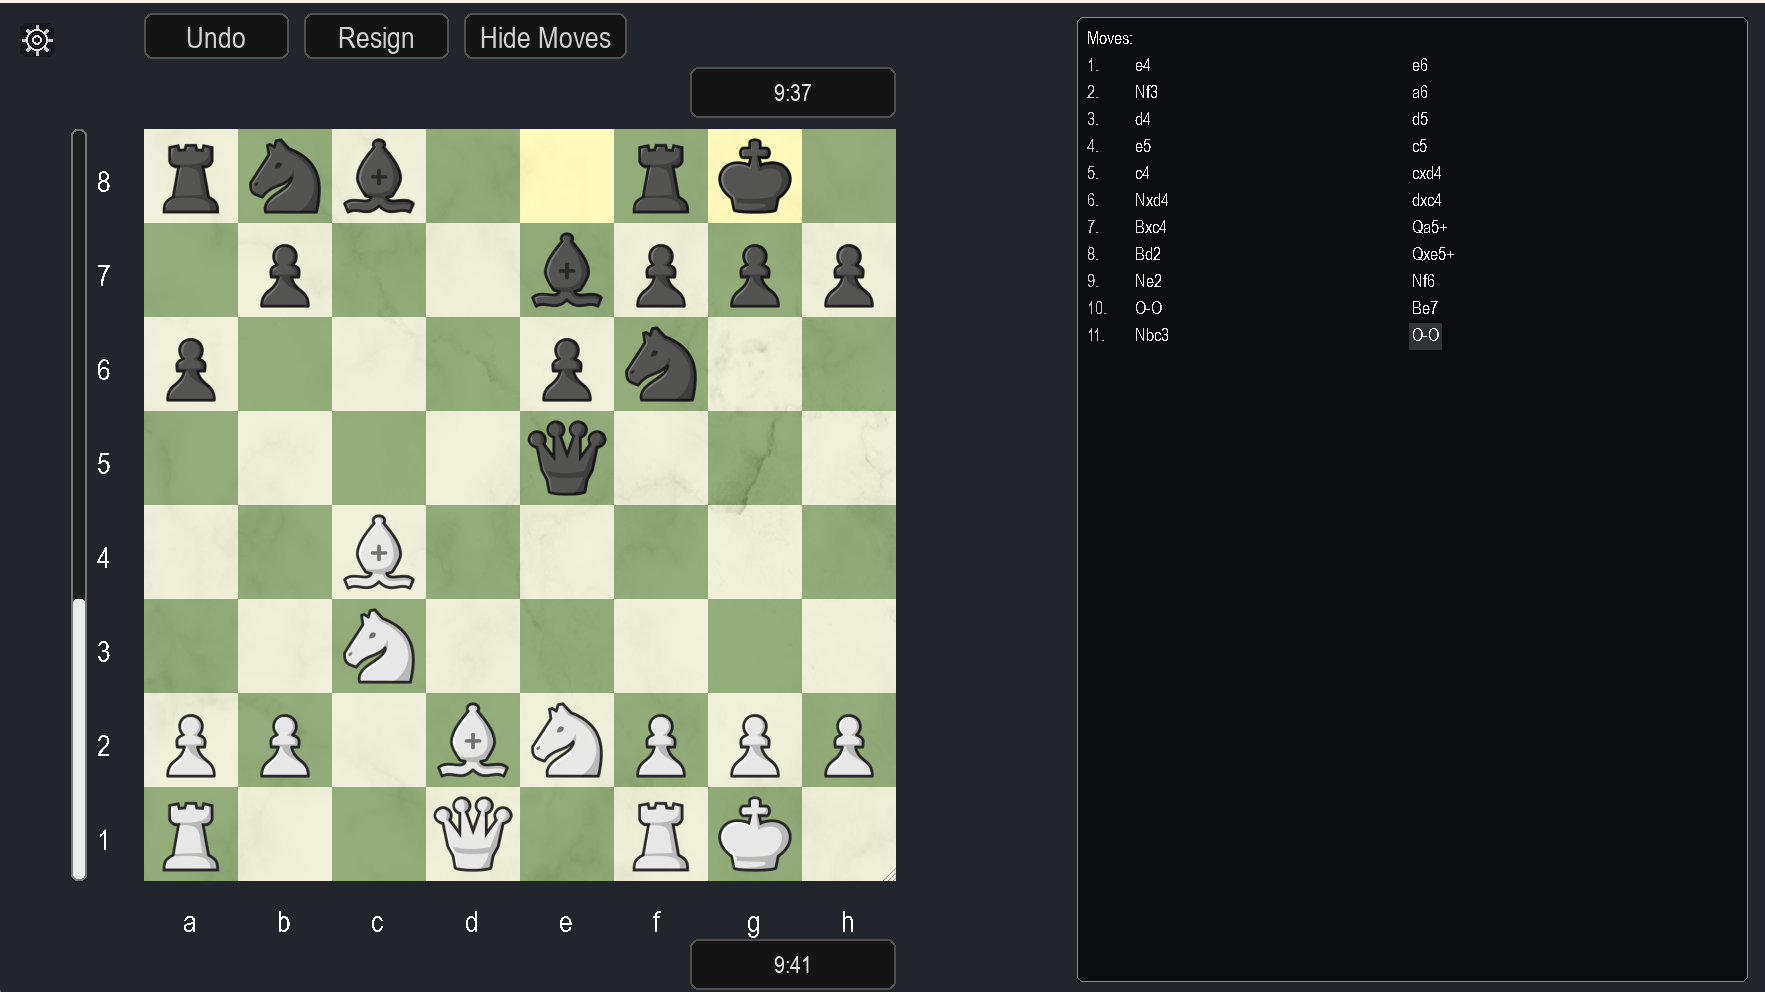Click the evaluation bar beside the board

point(79,505)
